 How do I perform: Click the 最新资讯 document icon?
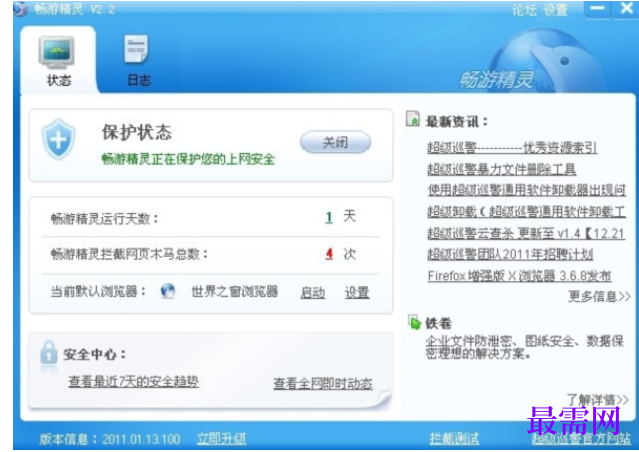tap(412, 119)
